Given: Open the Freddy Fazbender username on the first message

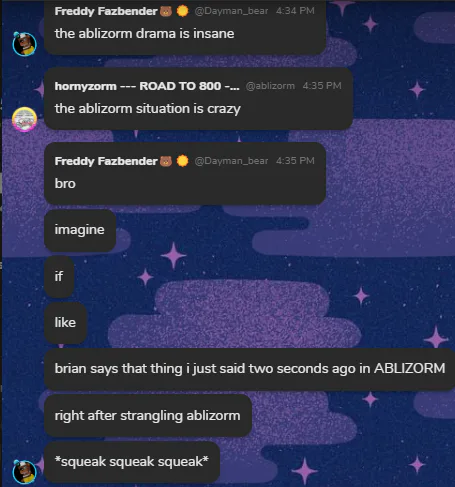Looking at the screenshot, I should [106, 11].
